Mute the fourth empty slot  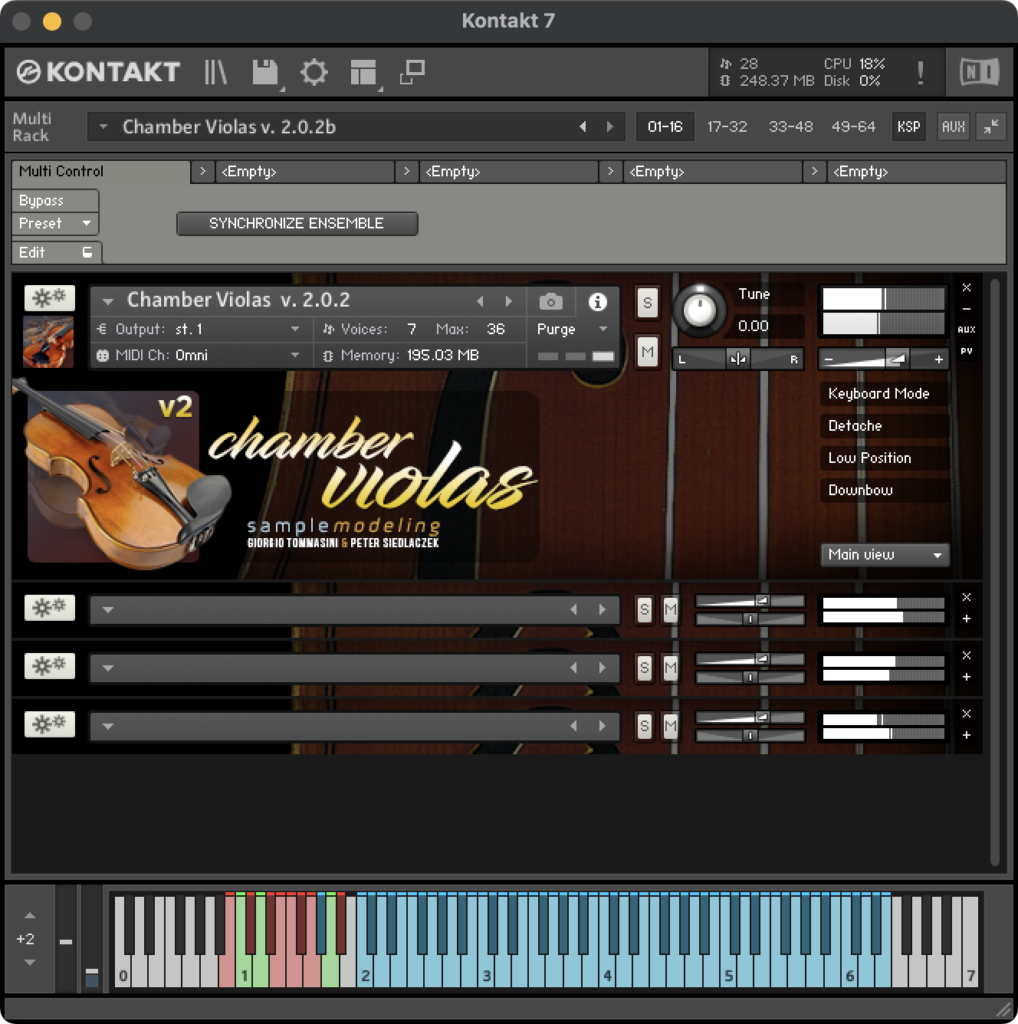coord(671,726)
